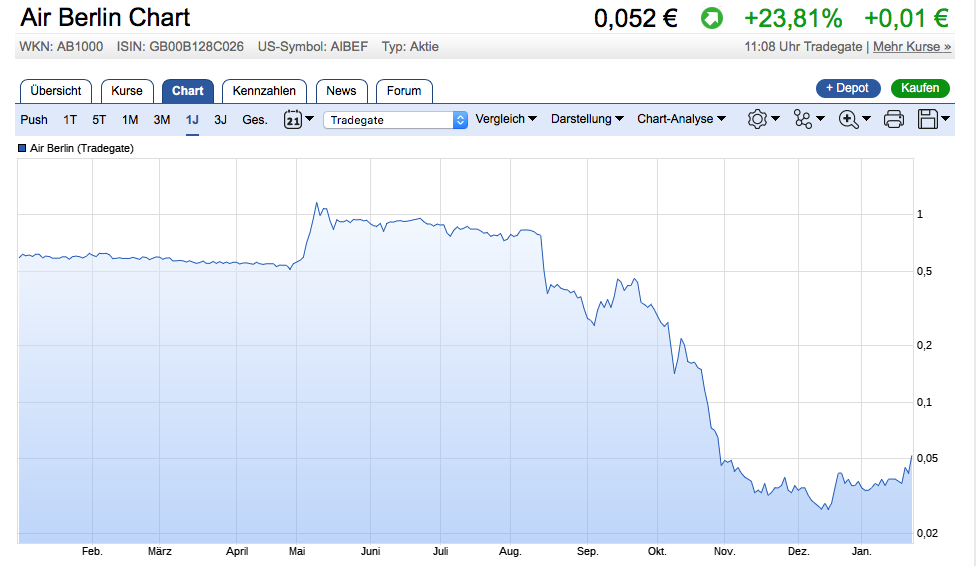Click the zoom magnifier icon
The image size is (976, 566).
pos(848,119)
